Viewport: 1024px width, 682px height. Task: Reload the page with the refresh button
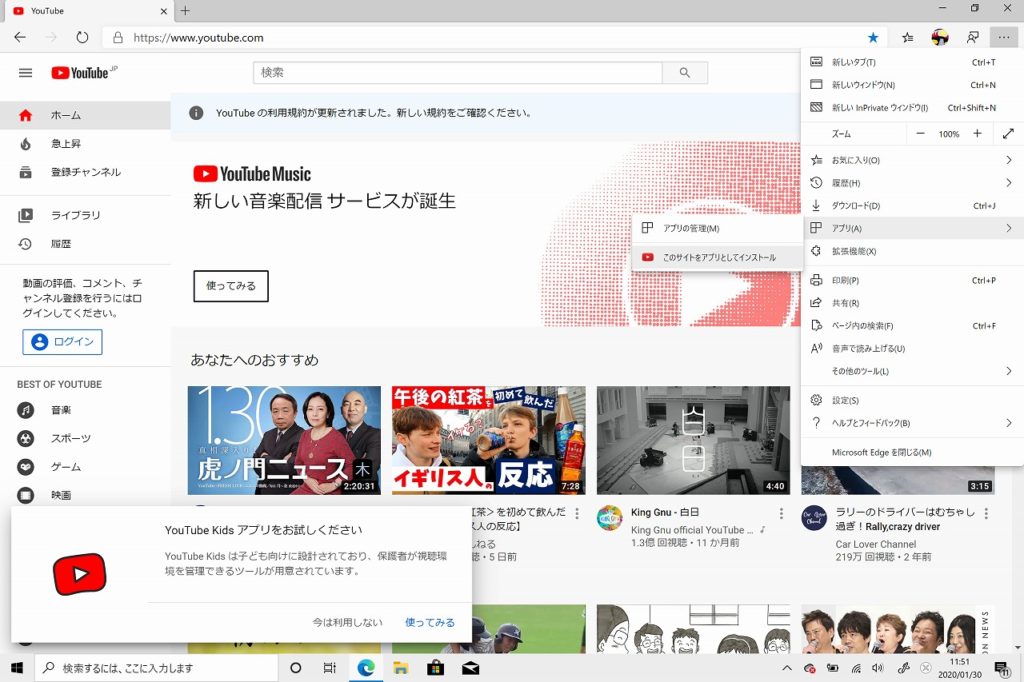(x=82, y=37)
